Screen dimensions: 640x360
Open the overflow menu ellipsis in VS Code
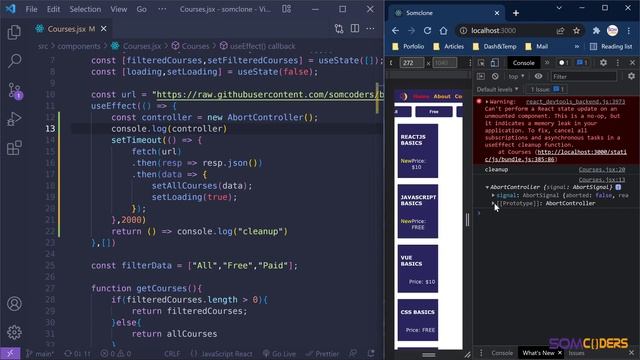coord(162,9)
